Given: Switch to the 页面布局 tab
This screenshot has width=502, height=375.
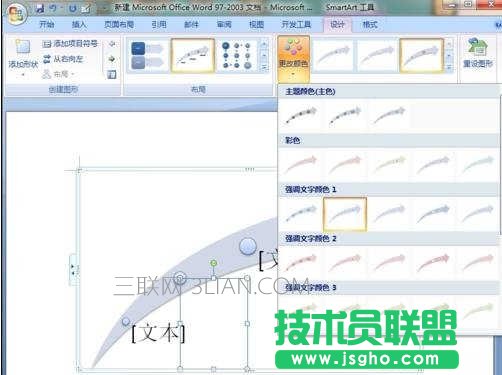Looking at the screenshot, I should [x=119, y=24].
